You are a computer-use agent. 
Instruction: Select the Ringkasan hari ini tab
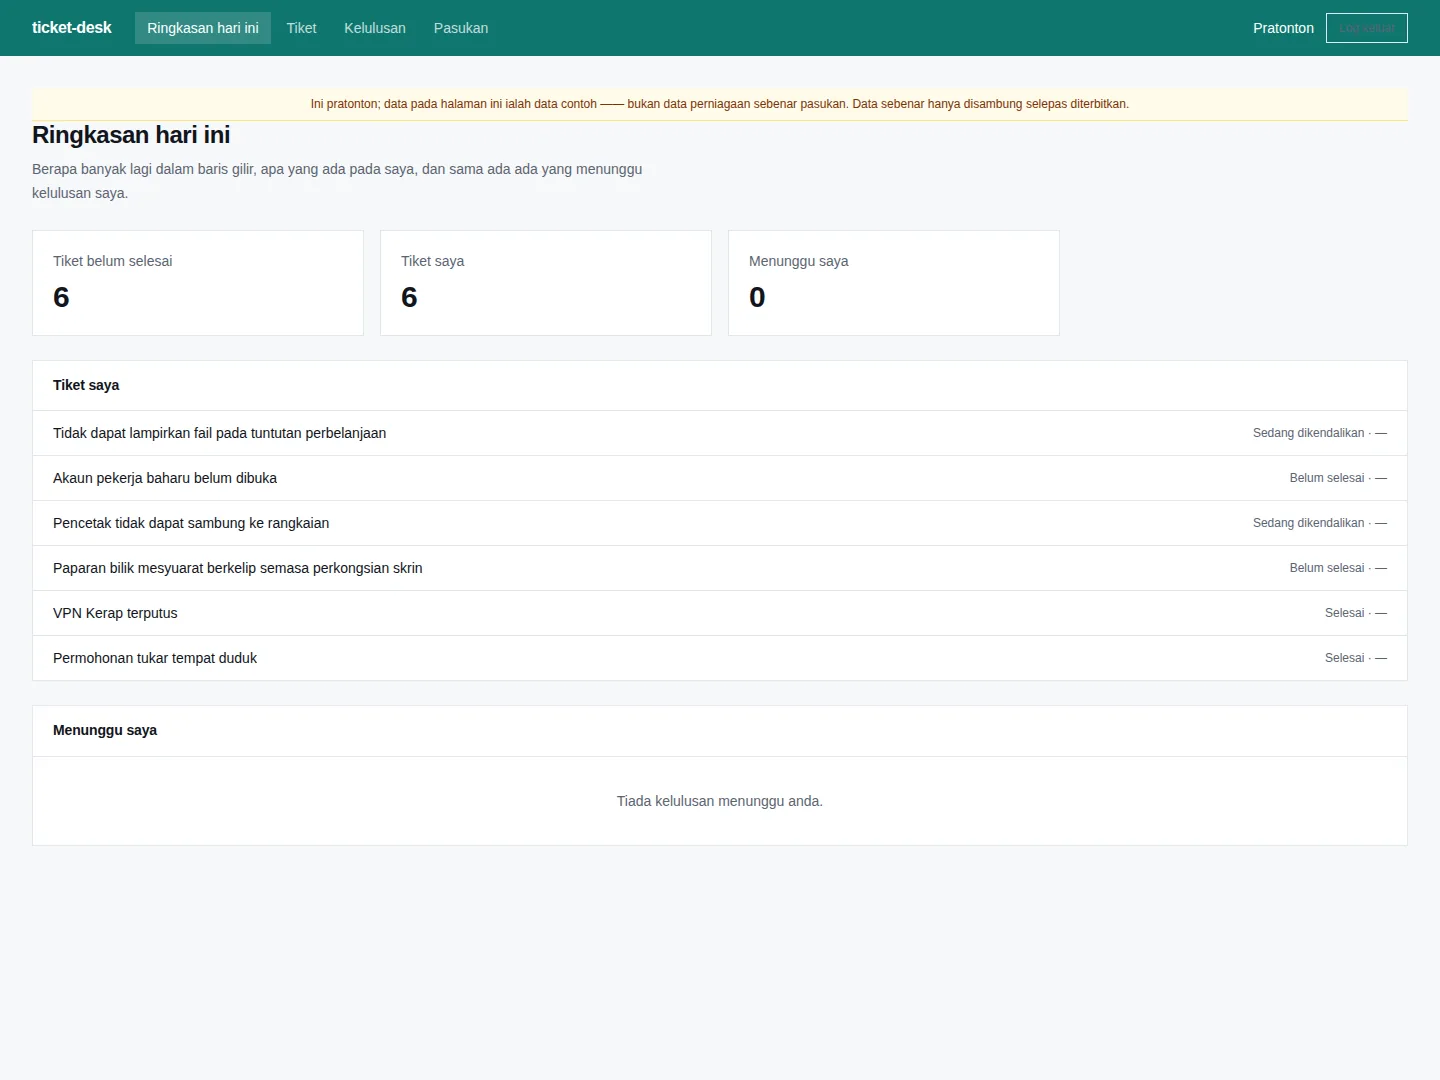click(203, 28)
